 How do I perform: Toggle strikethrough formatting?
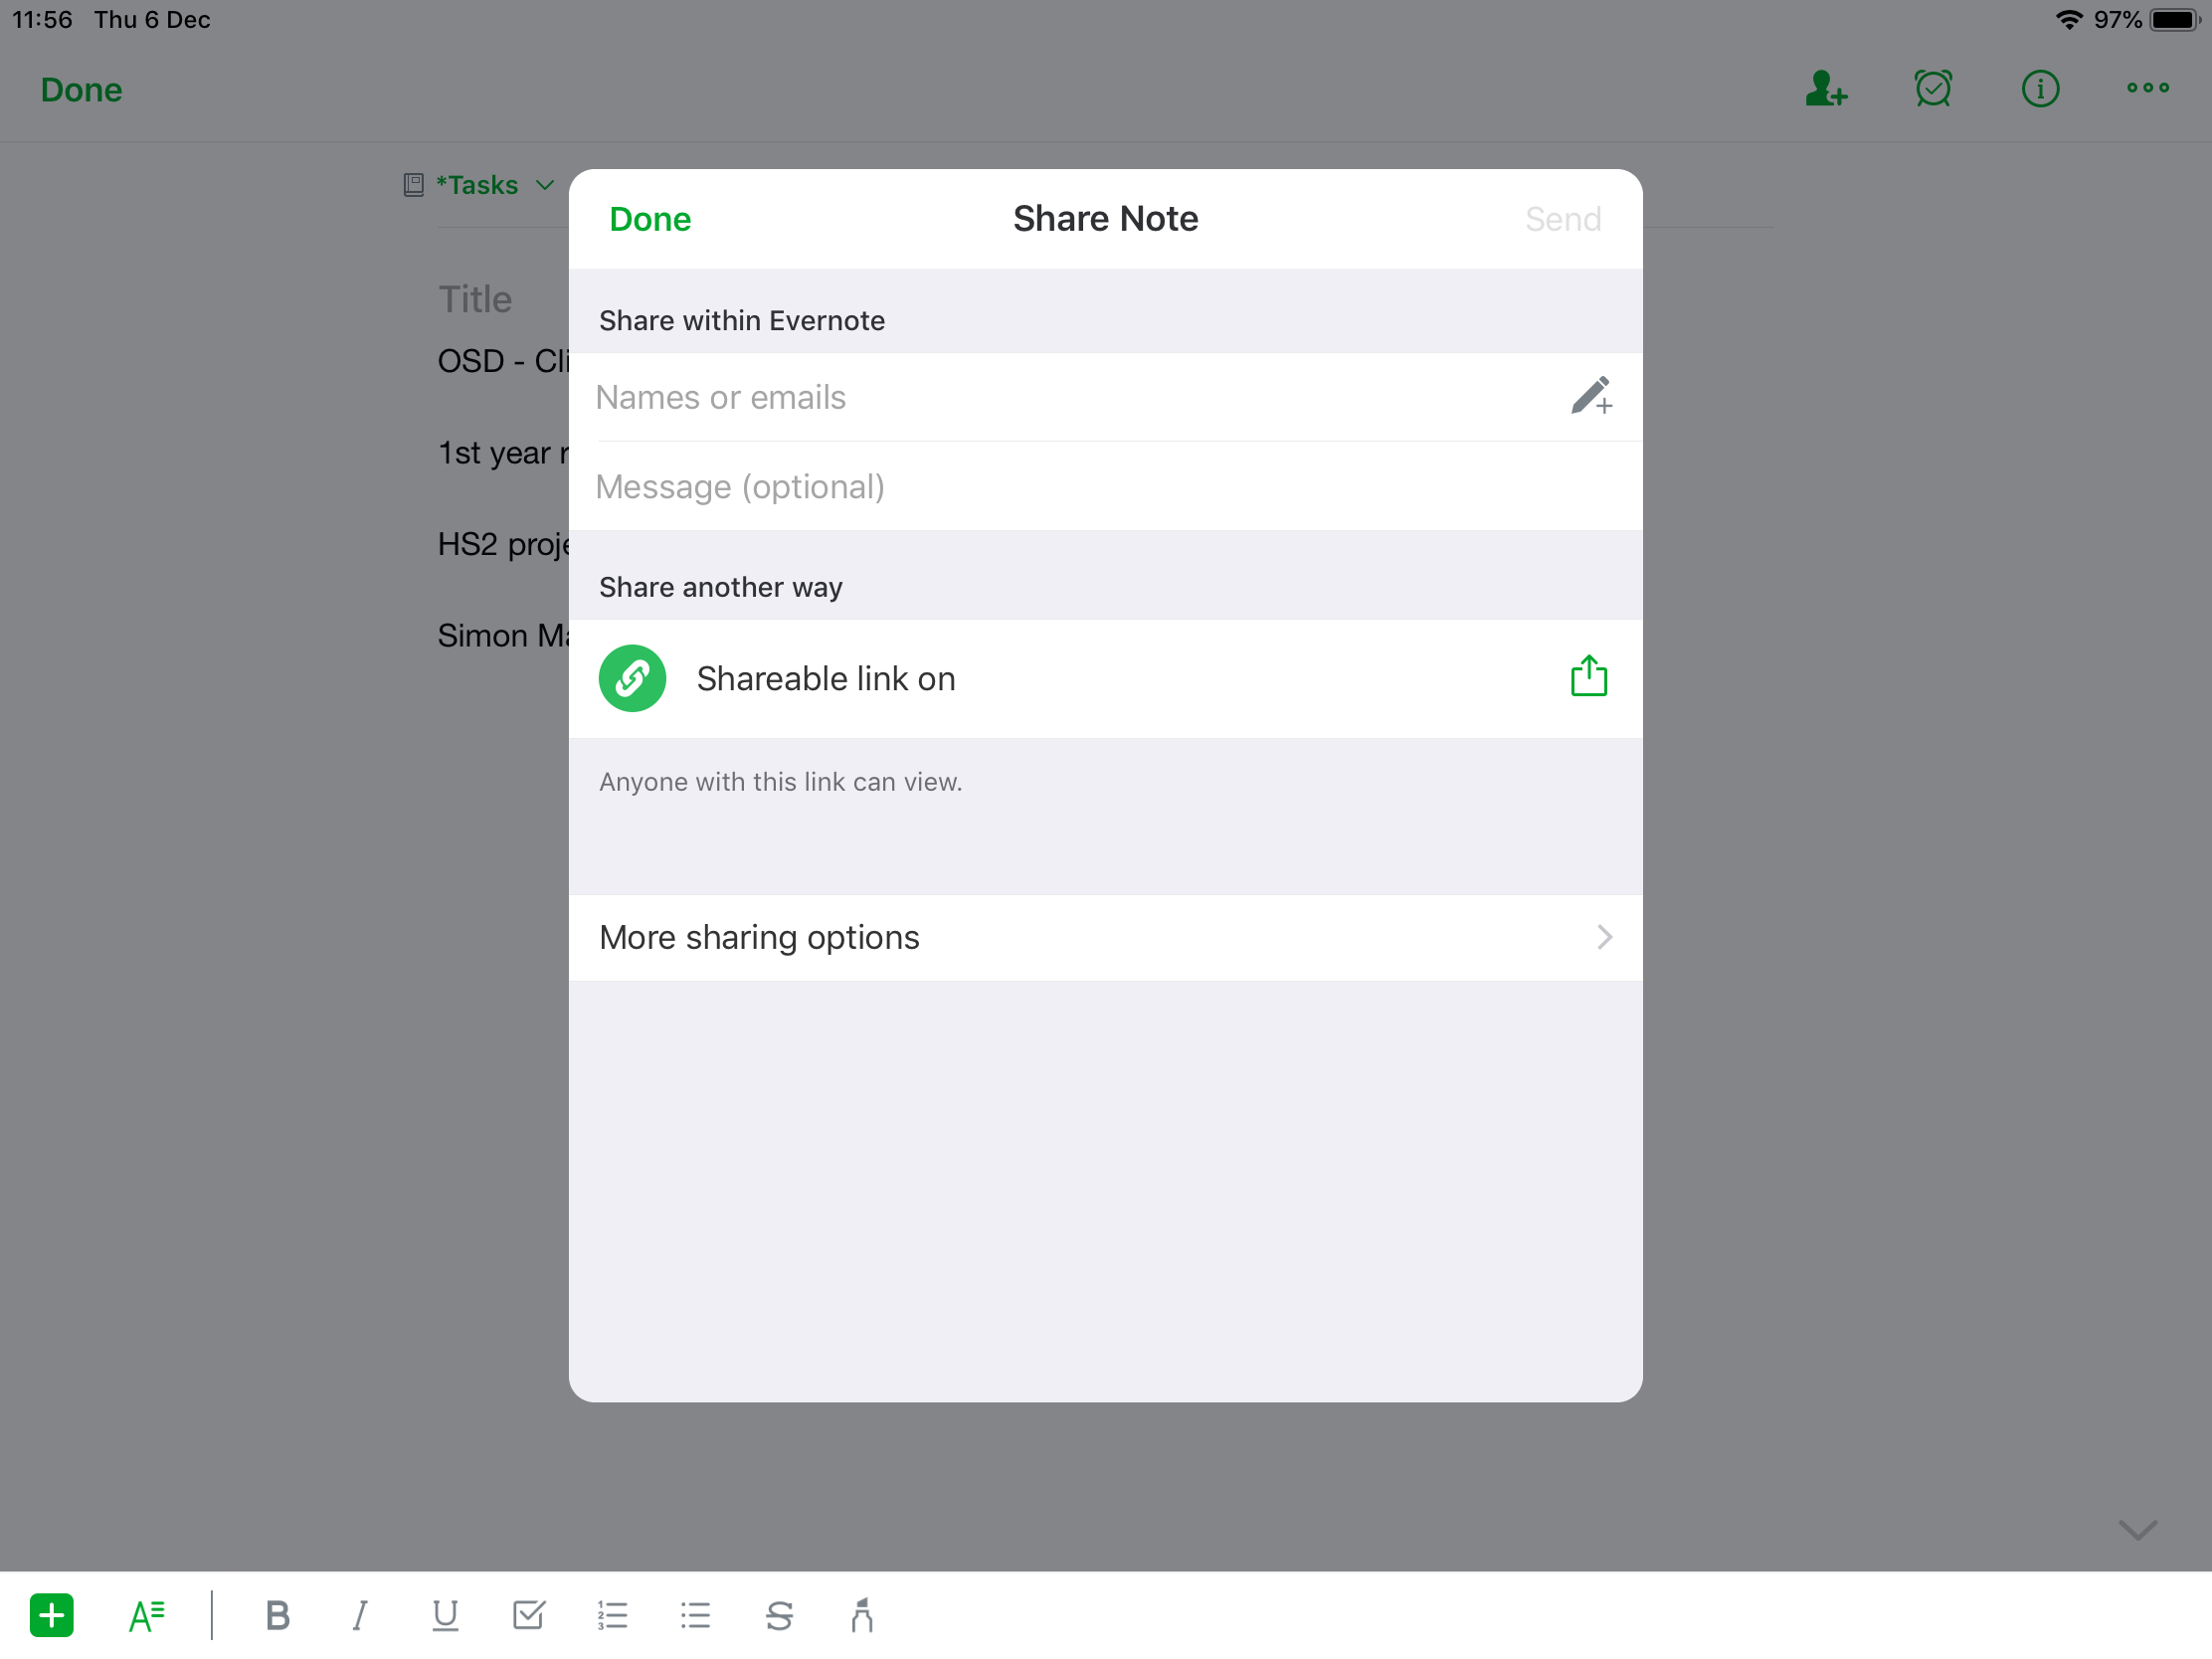779,1615
